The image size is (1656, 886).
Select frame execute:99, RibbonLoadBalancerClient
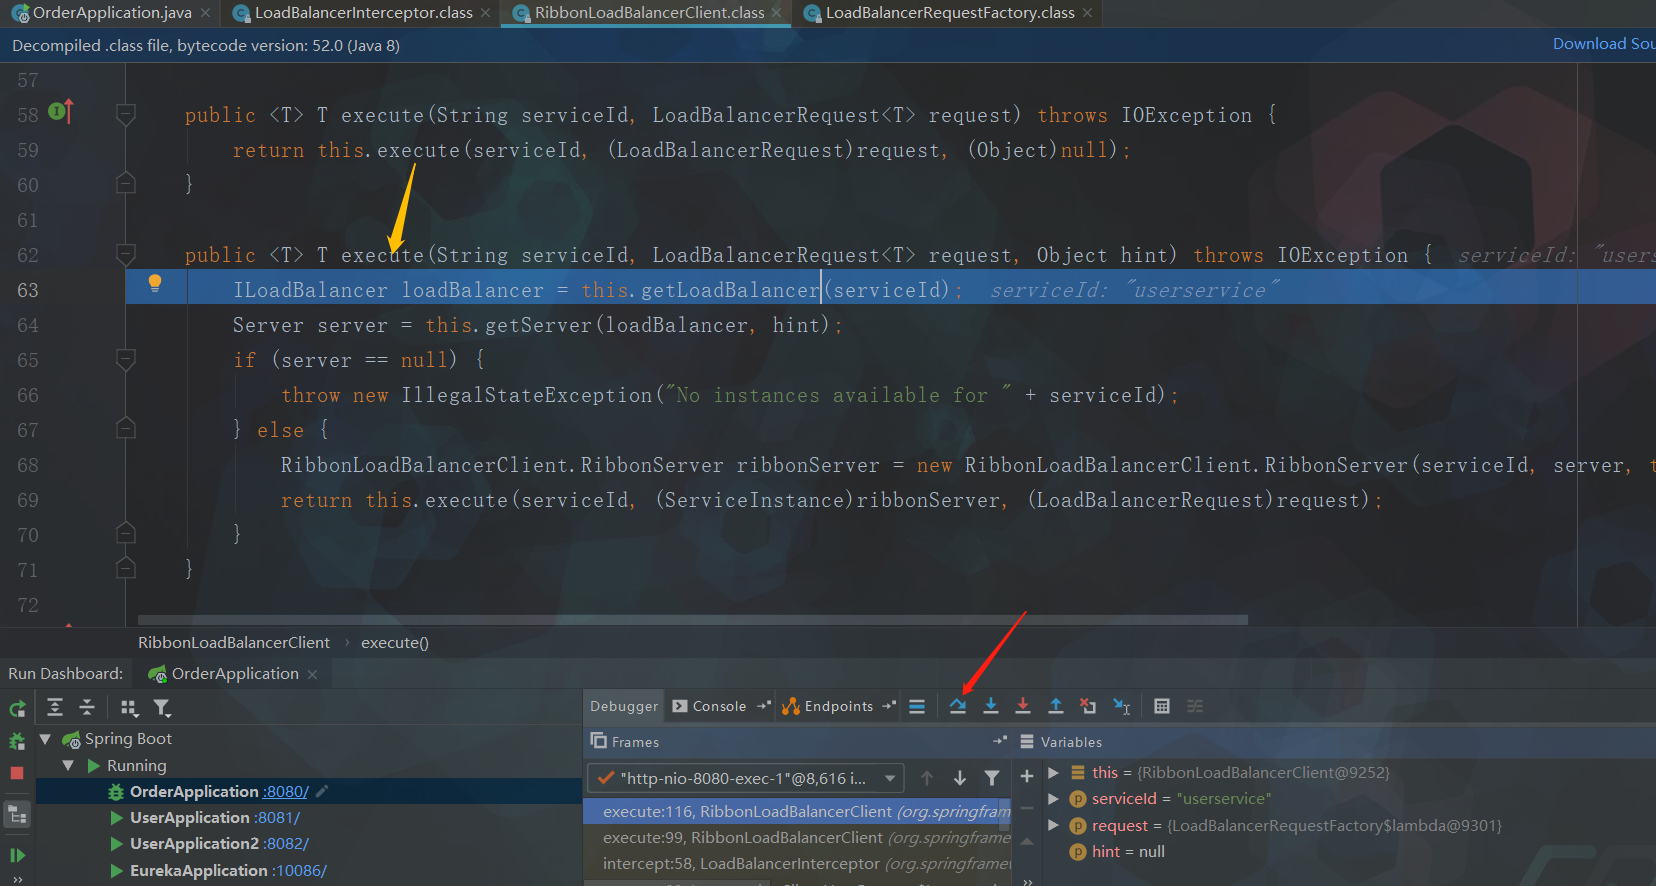click(x=797, y=838)
